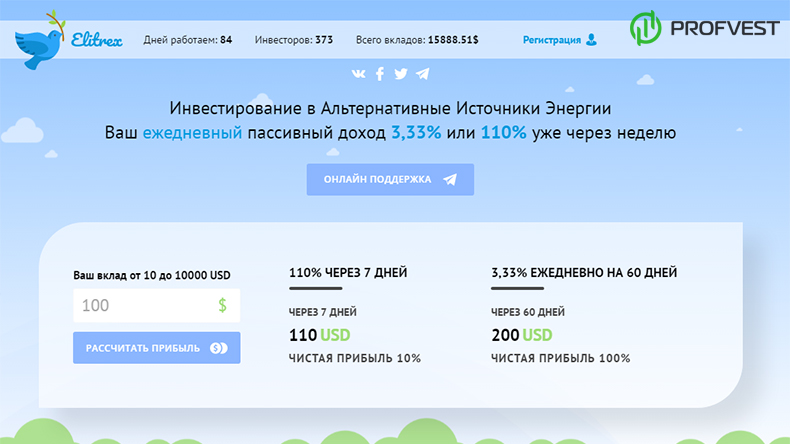The width and height of the screenshot is (790, 444).
Task: Click the highlighted 110% in headline
Action: 503,133
